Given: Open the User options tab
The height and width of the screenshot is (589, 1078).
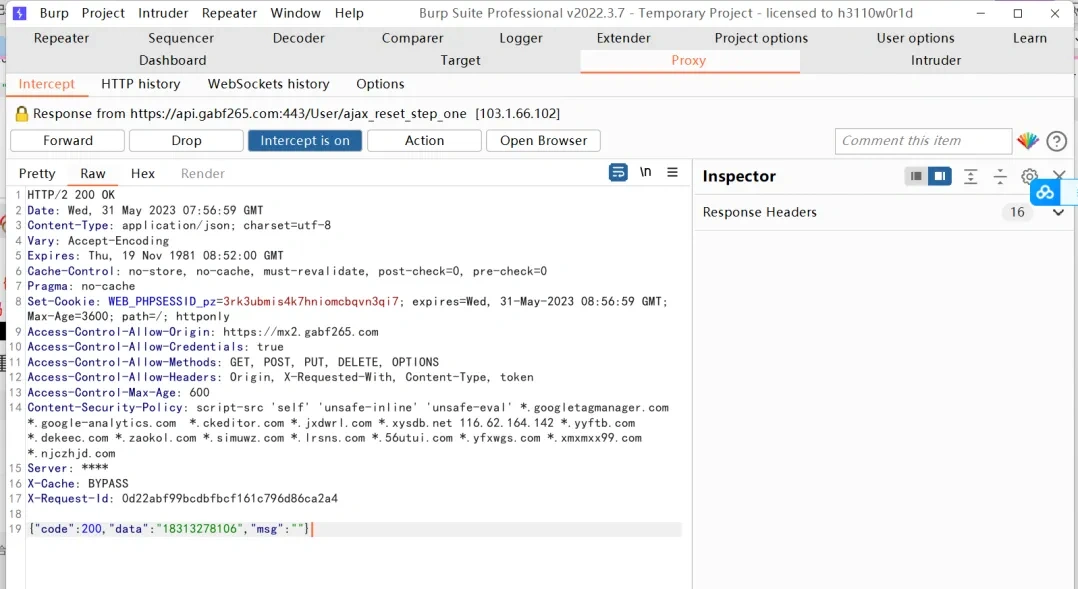Looking at the screenshot, I should coord(915,38).
